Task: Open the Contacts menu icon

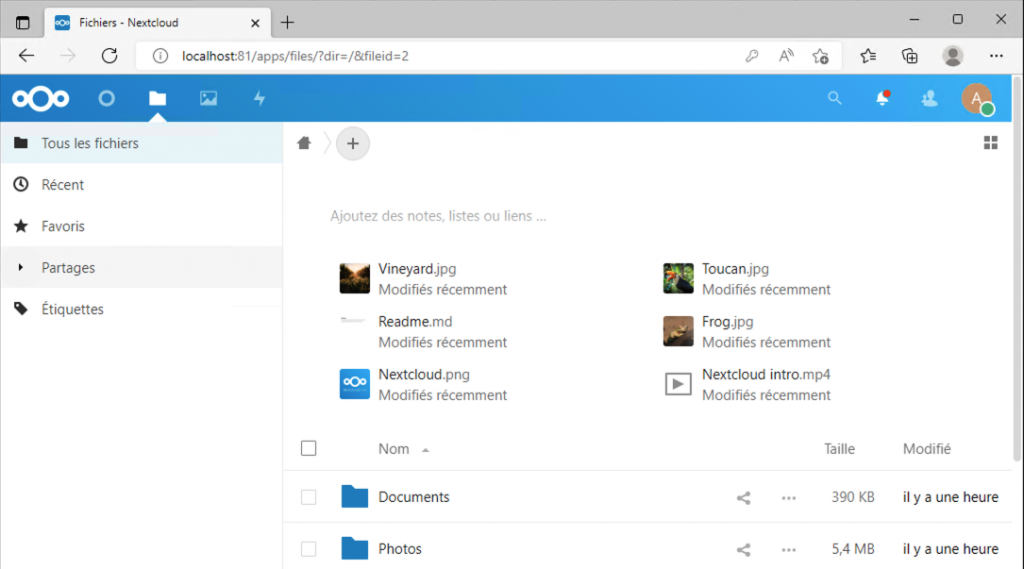Action: (x=929, y=98)
